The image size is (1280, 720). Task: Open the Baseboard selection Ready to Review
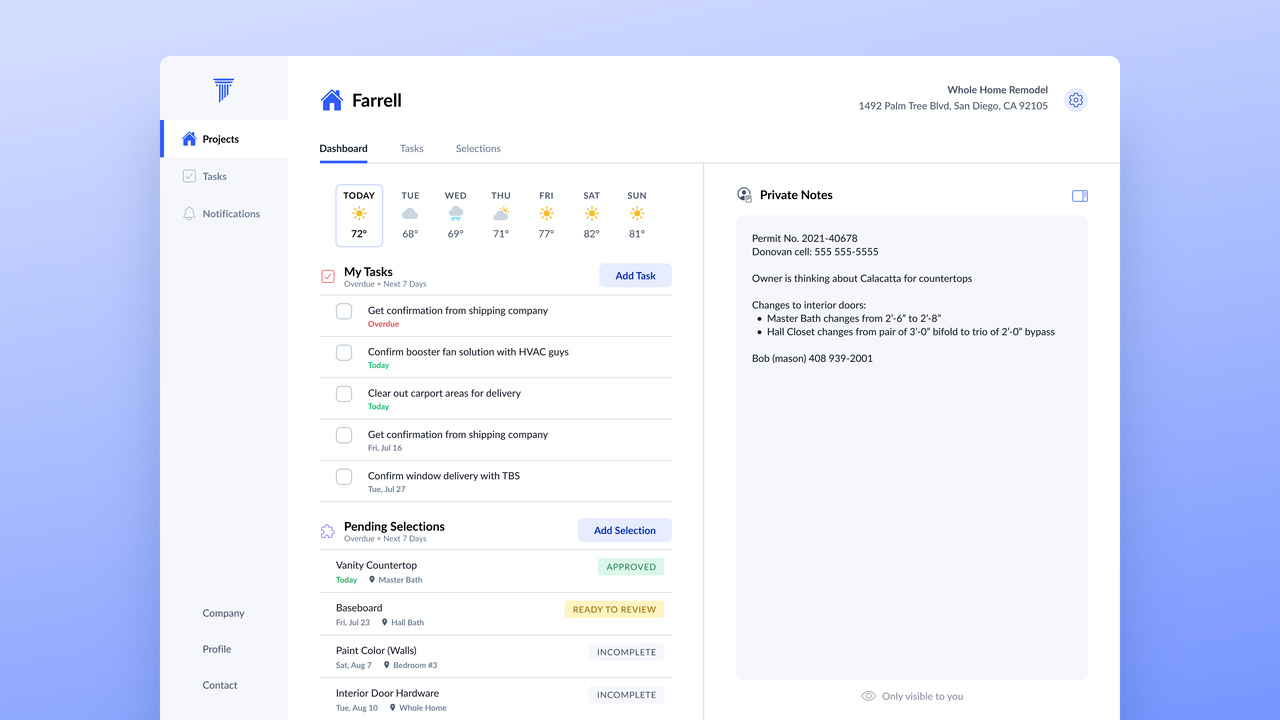coord(613,609)
